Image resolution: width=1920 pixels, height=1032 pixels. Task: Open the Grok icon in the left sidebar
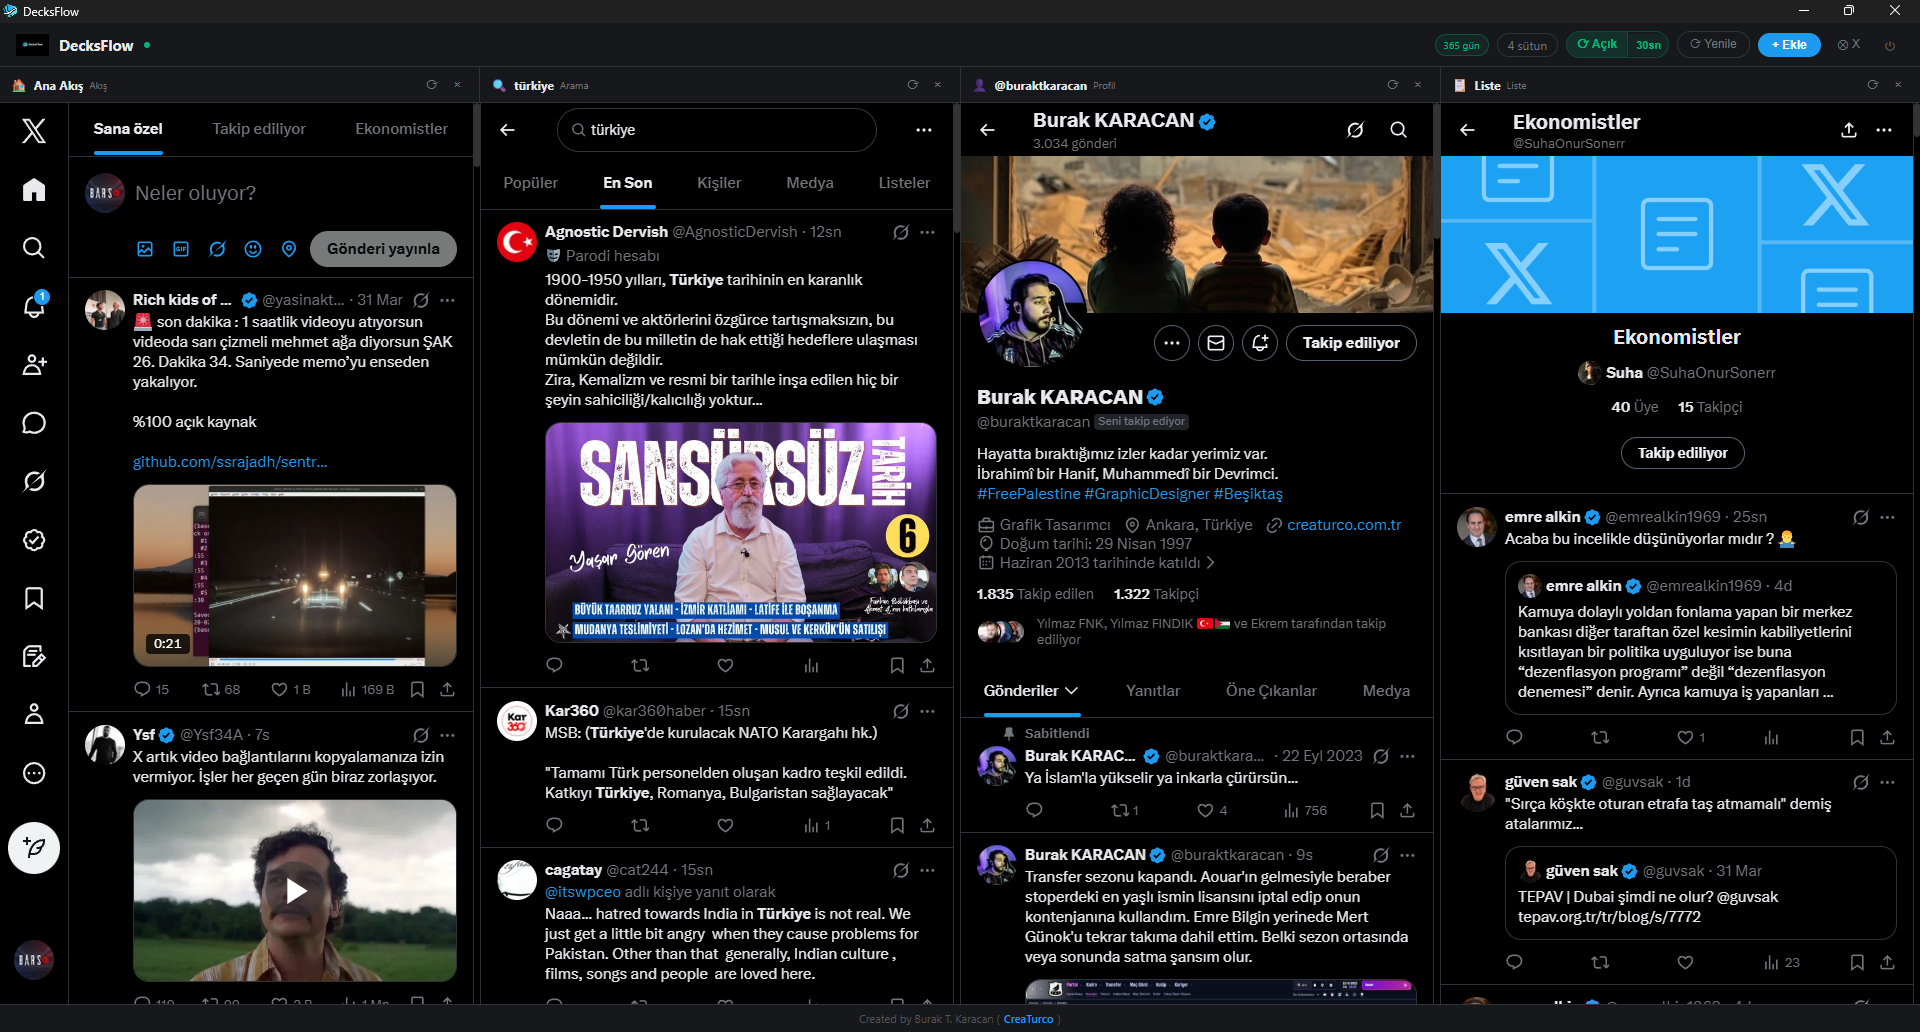click(x=34, y=481)
